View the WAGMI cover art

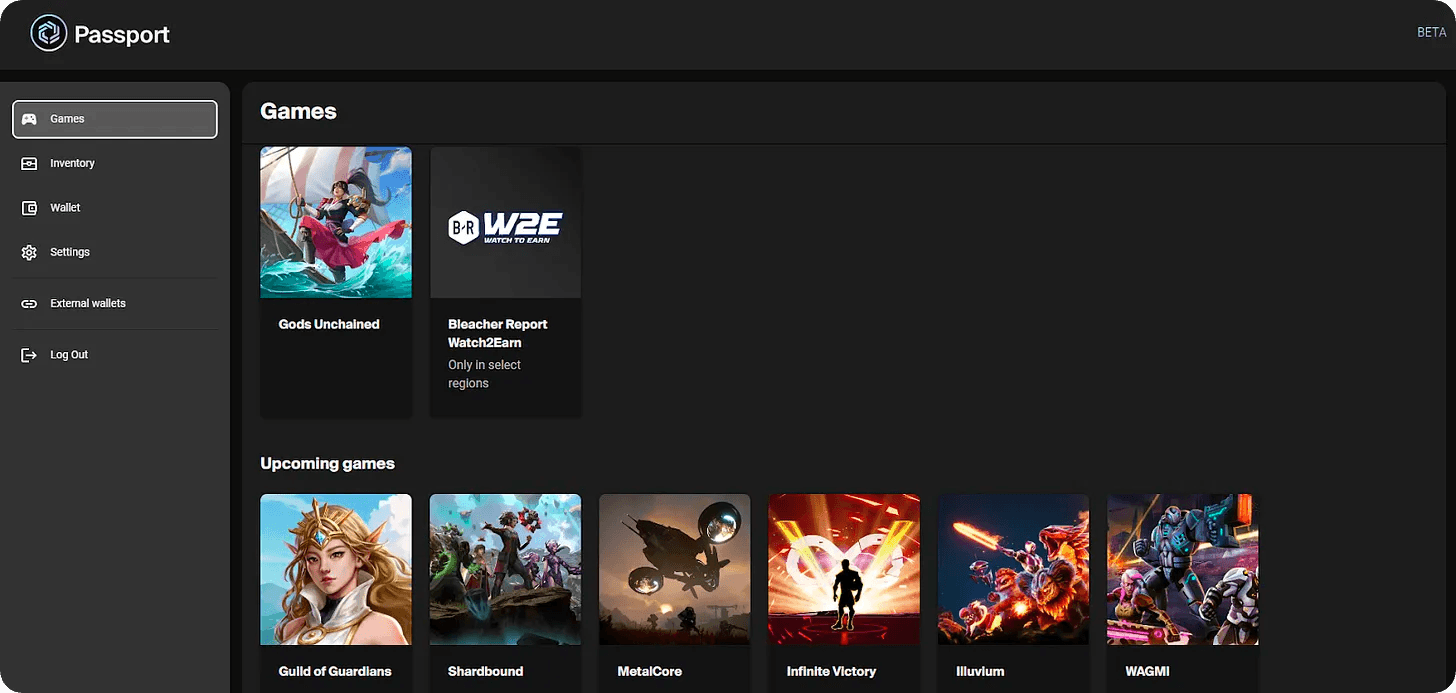(1183, 569)
